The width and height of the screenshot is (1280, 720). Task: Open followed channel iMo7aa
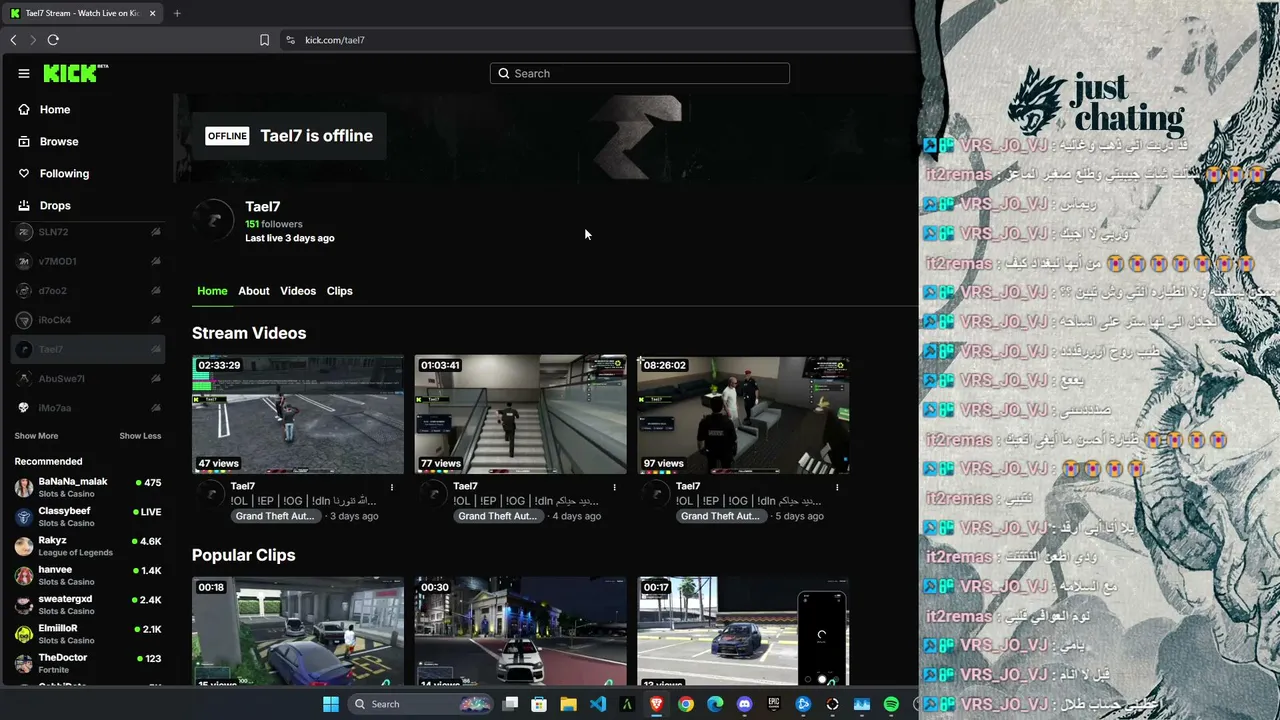coord(88,408)
